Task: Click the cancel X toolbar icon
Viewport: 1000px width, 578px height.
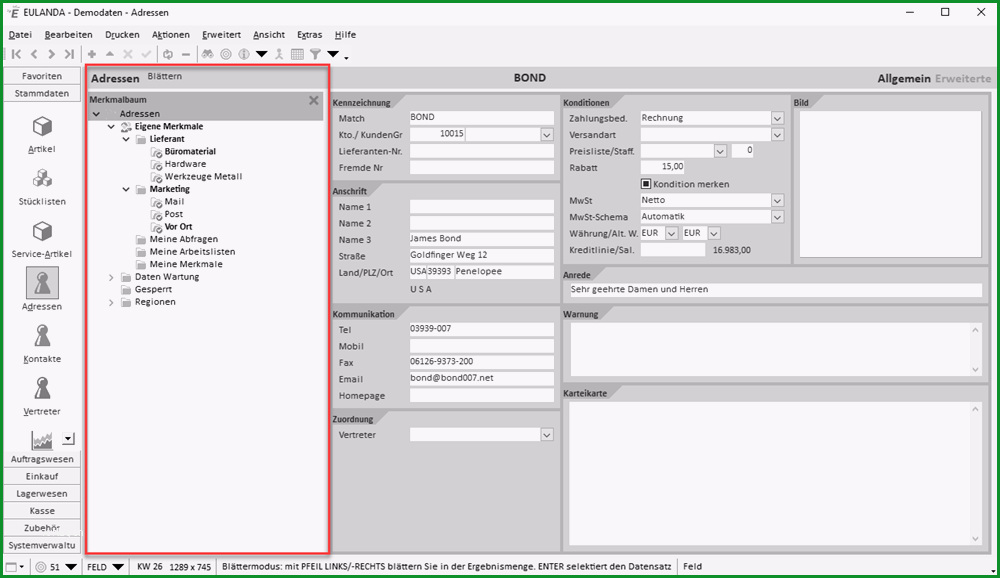Action: click(128, 54)
